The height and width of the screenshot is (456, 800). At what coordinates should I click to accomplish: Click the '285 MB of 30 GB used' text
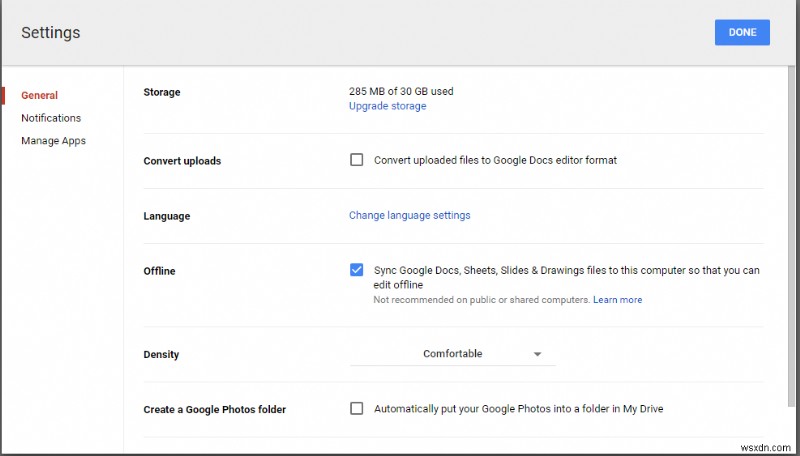(401, 91)
